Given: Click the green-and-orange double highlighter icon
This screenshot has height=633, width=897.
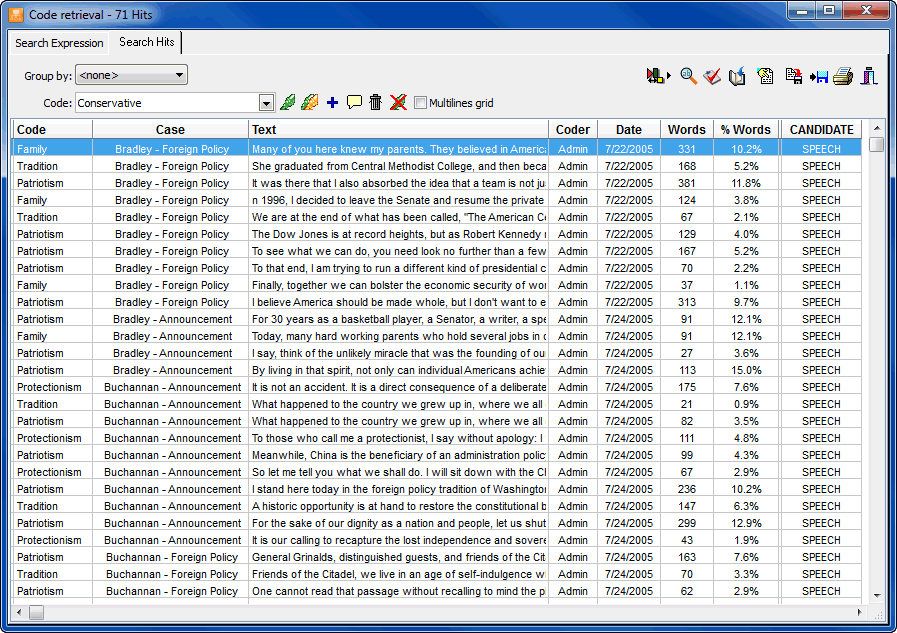Looking at the screenshot, I should point(309,103).
